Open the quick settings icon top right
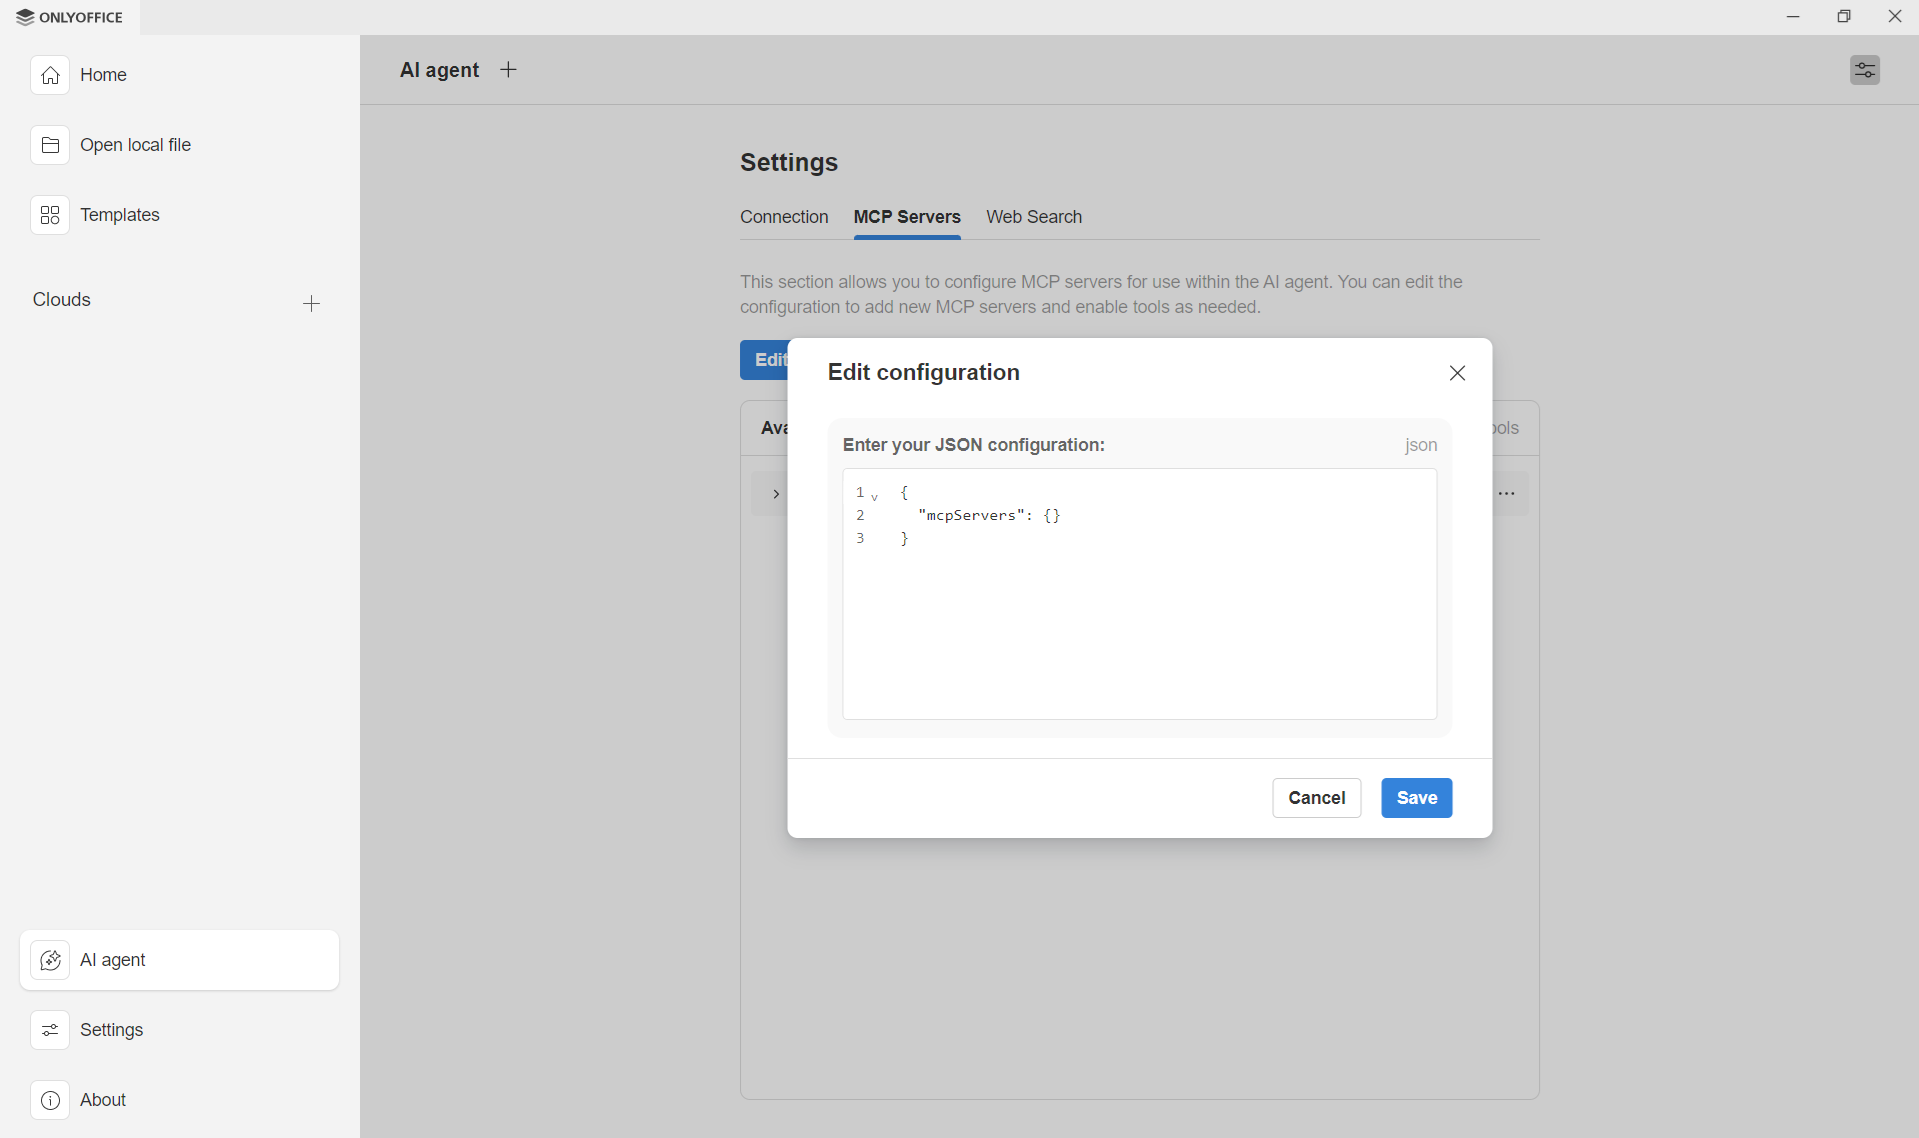1919x1138 pixels. click(1864, 70)
